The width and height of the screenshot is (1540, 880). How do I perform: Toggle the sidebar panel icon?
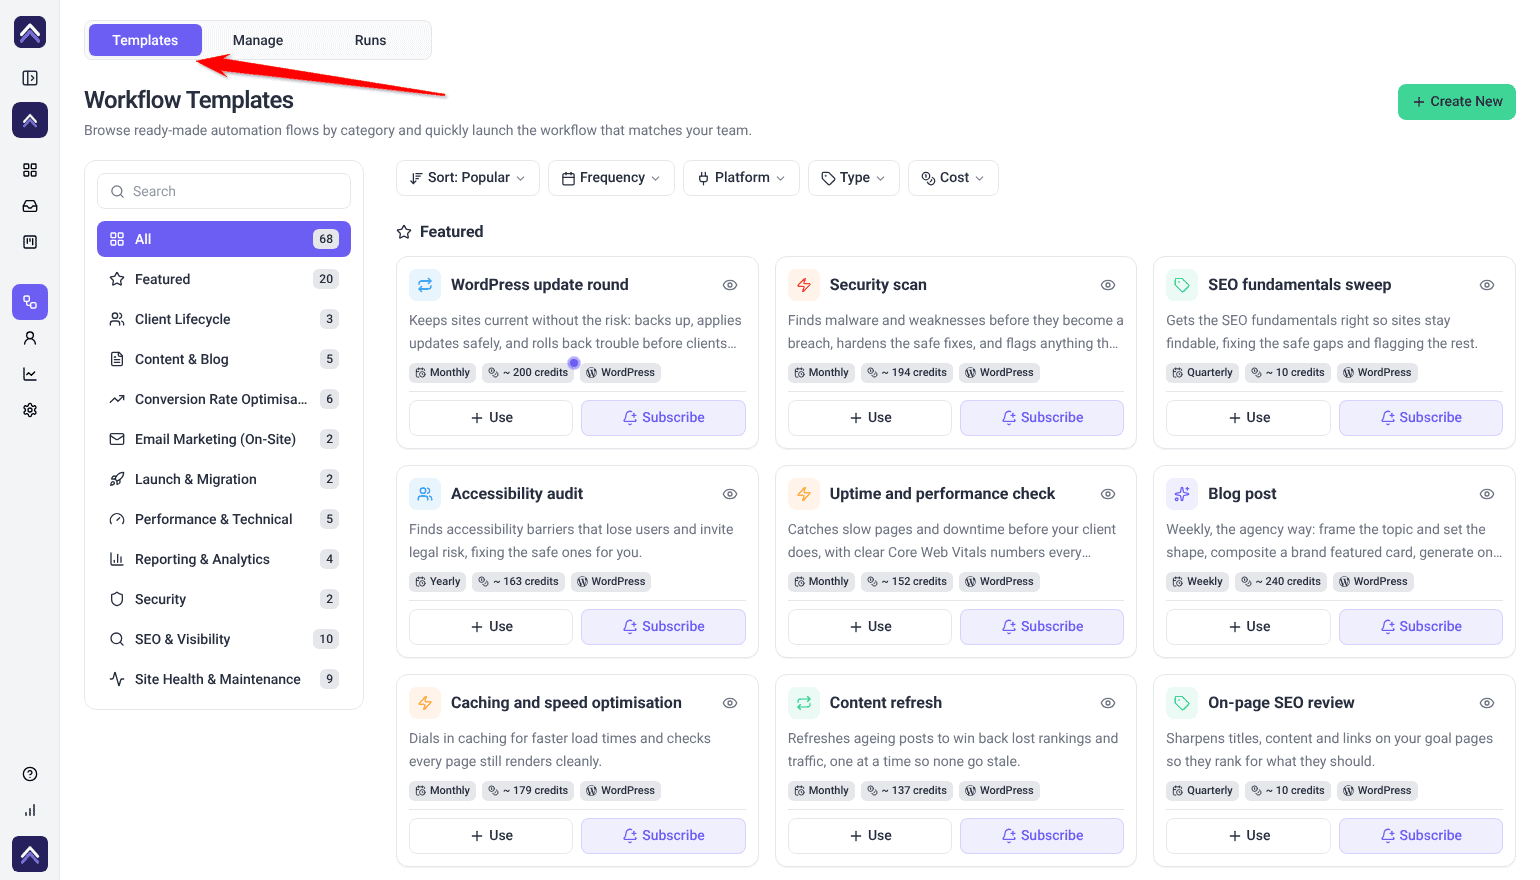(x=30, y=78)
